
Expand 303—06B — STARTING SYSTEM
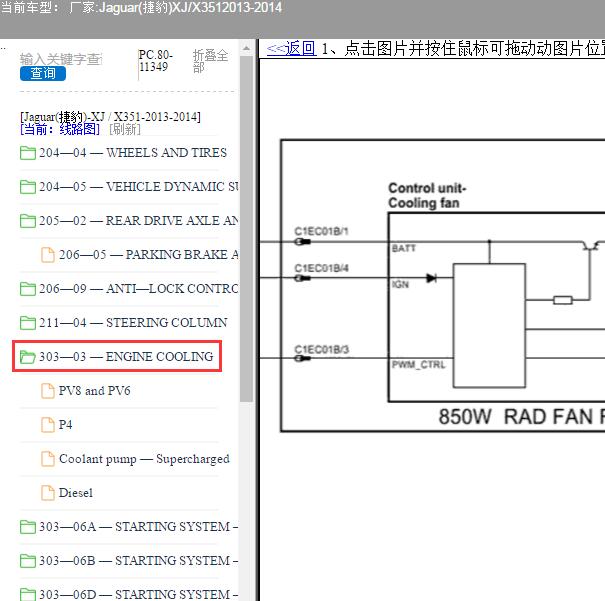pyautogui.click(x=139, y=560)
